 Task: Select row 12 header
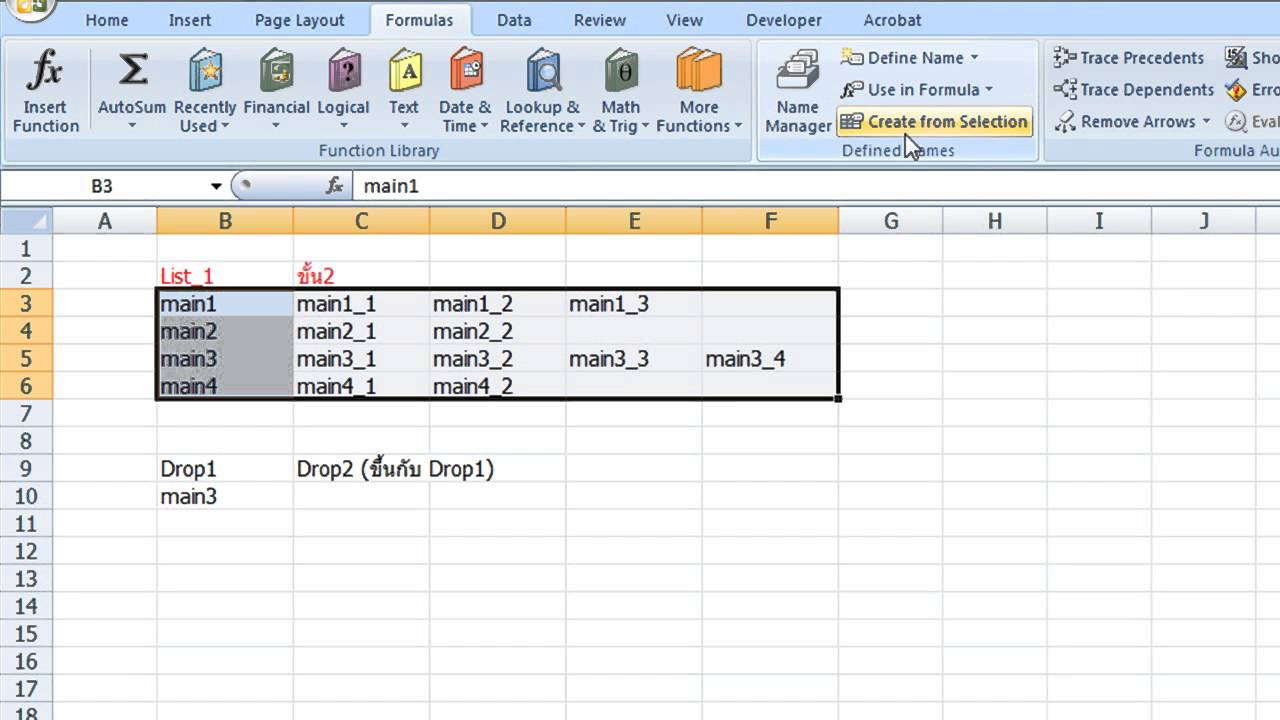(26, 551)
